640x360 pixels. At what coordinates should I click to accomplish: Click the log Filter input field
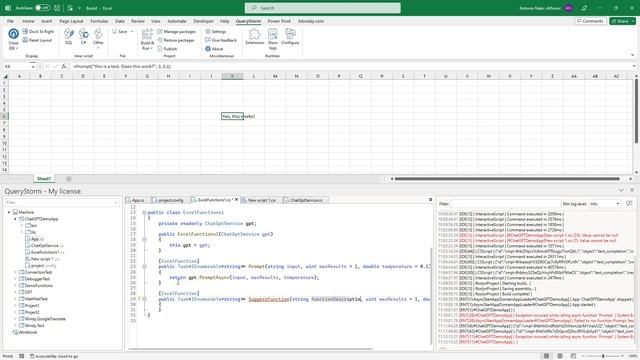(505, 204)
